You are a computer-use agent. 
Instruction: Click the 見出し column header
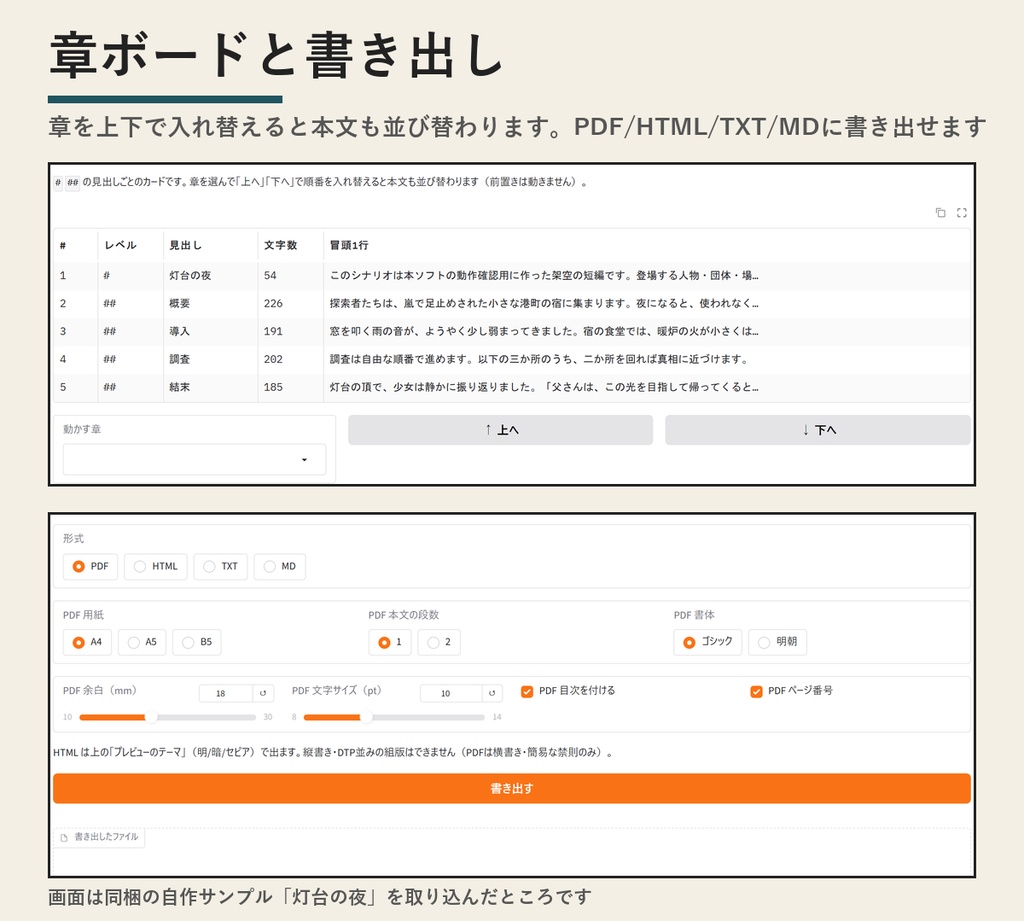coord(210,246)
